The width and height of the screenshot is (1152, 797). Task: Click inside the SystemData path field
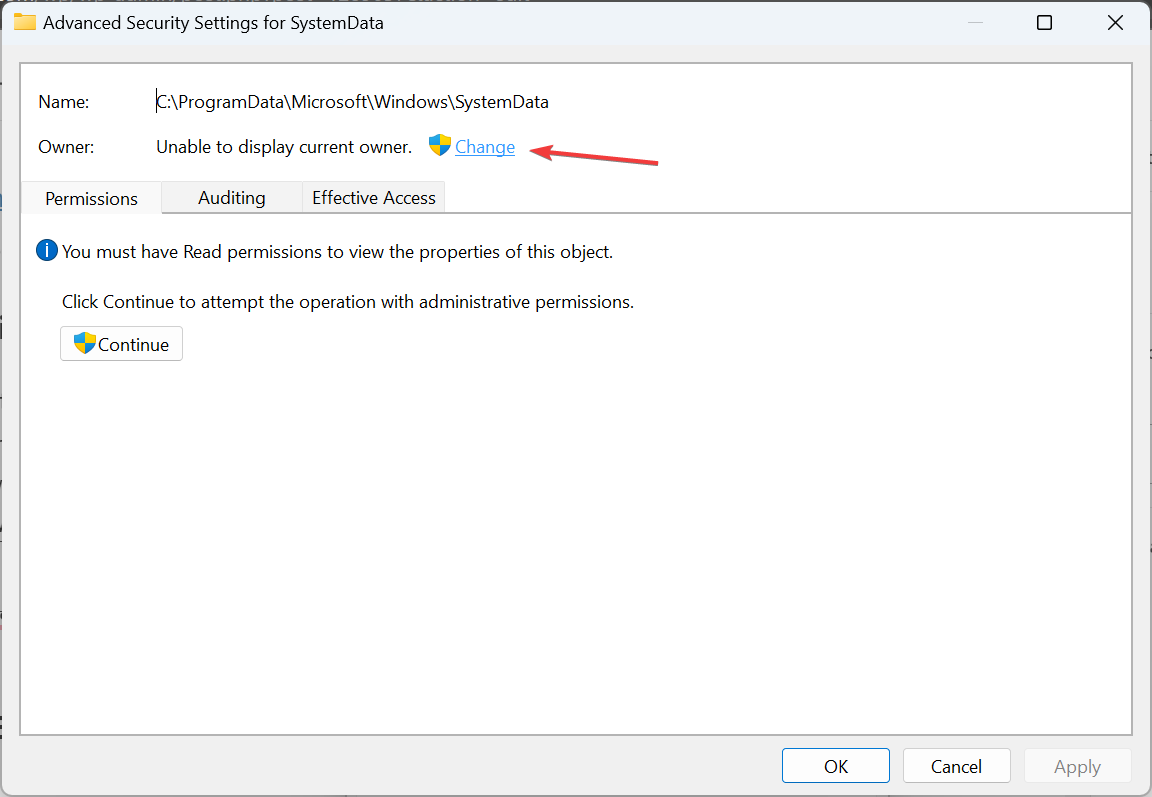tap(353, 101)
